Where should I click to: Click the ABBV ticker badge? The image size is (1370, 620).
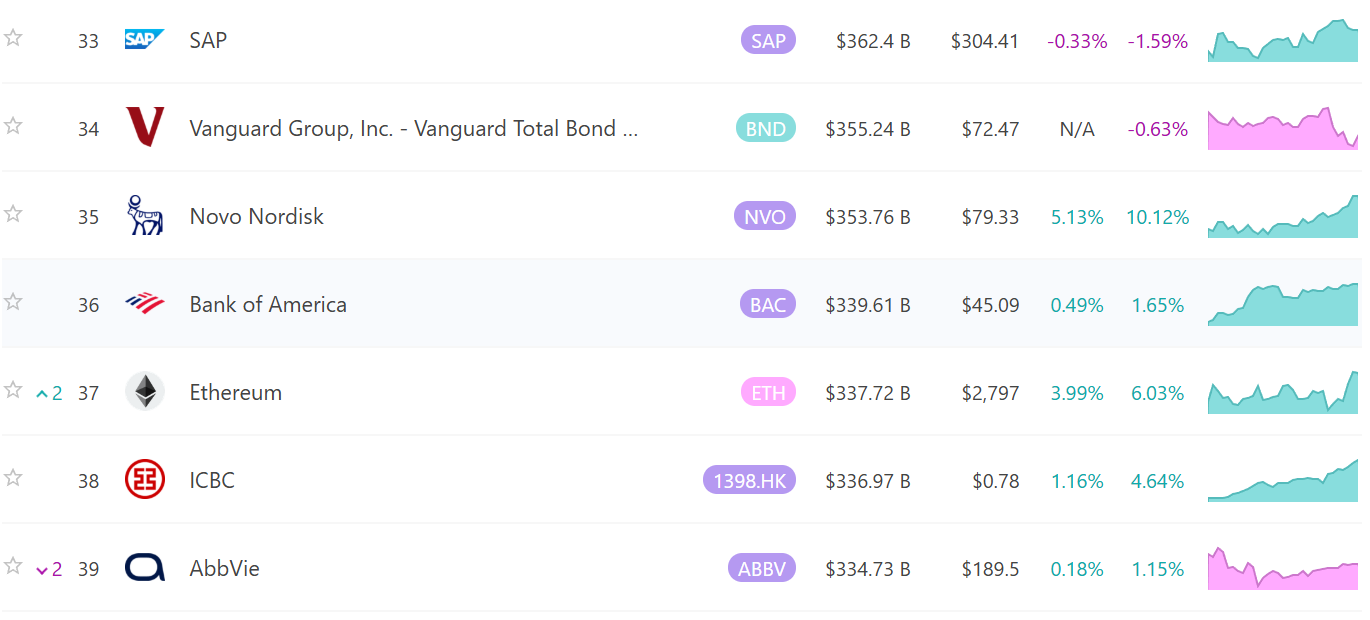pos(762,569)
